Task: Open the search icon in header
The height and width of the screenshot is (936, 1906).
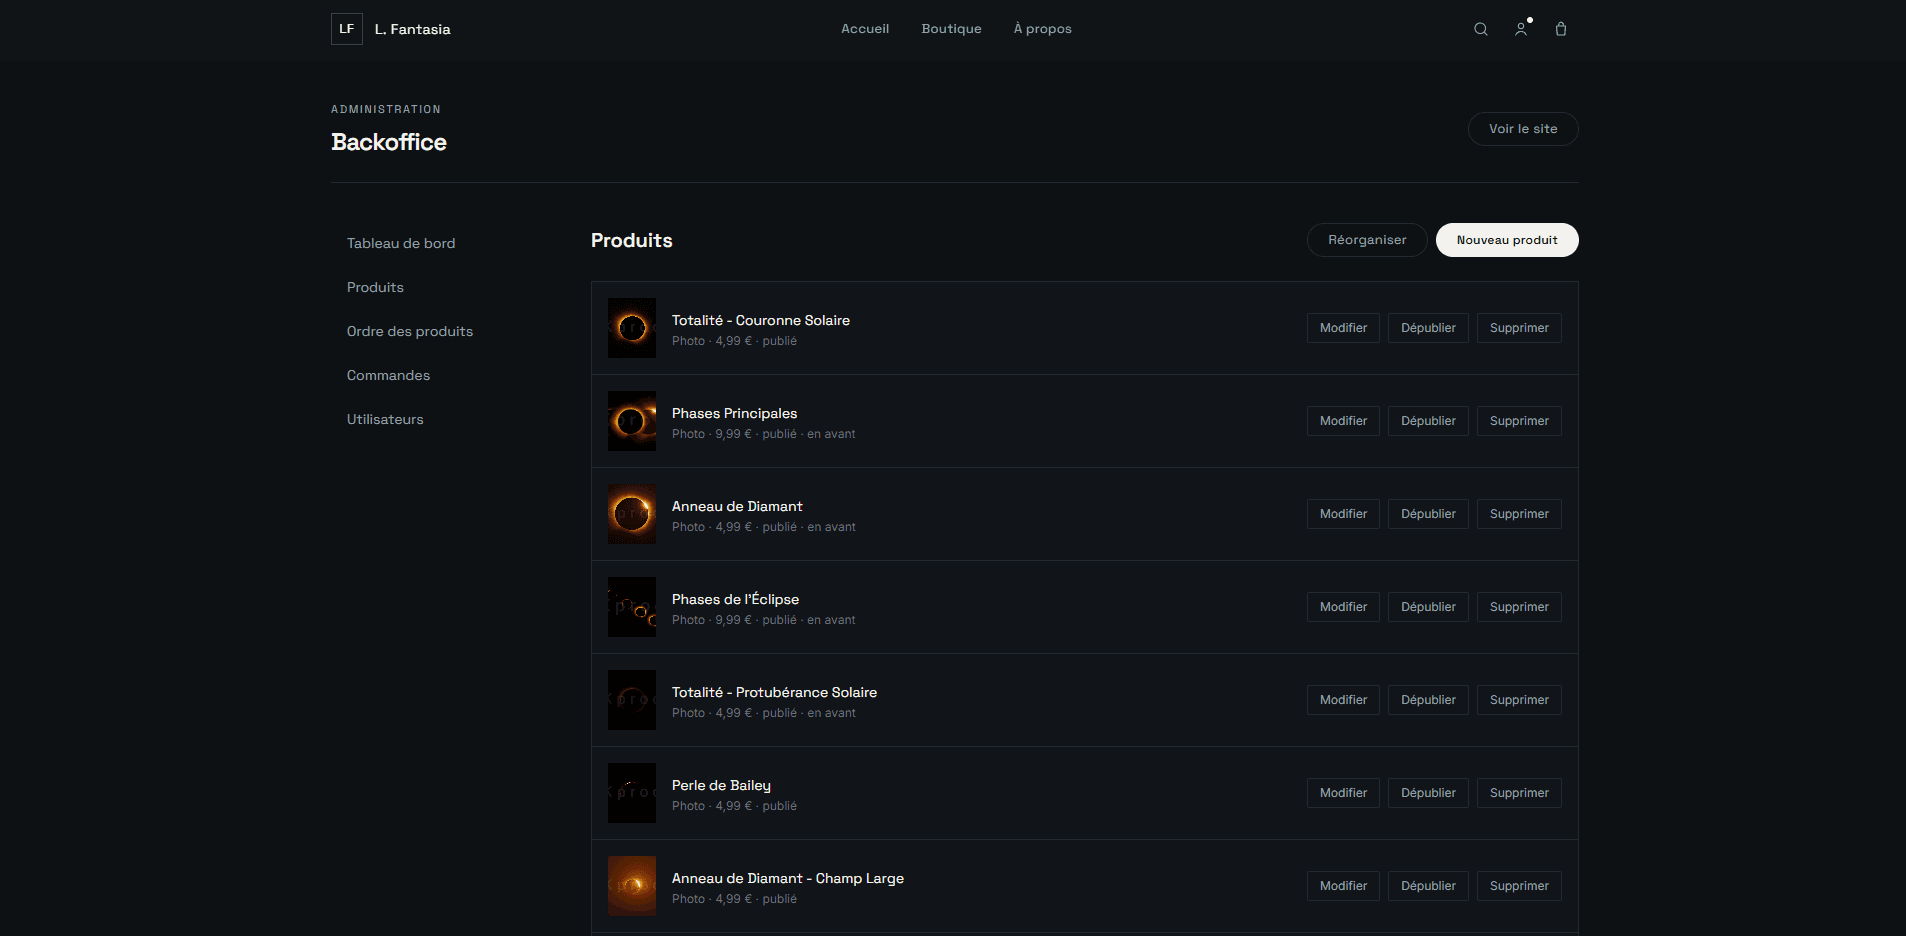Action: [1481, 29]
